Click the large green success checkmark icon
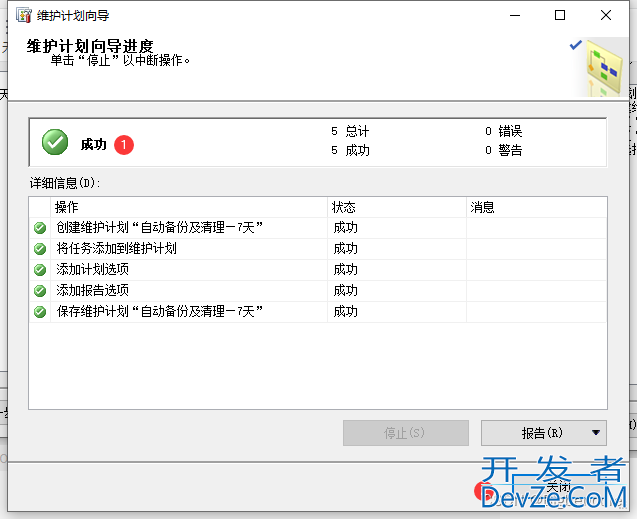The width and height of the screenshot is (637, 519). click(x=55, y=142)
